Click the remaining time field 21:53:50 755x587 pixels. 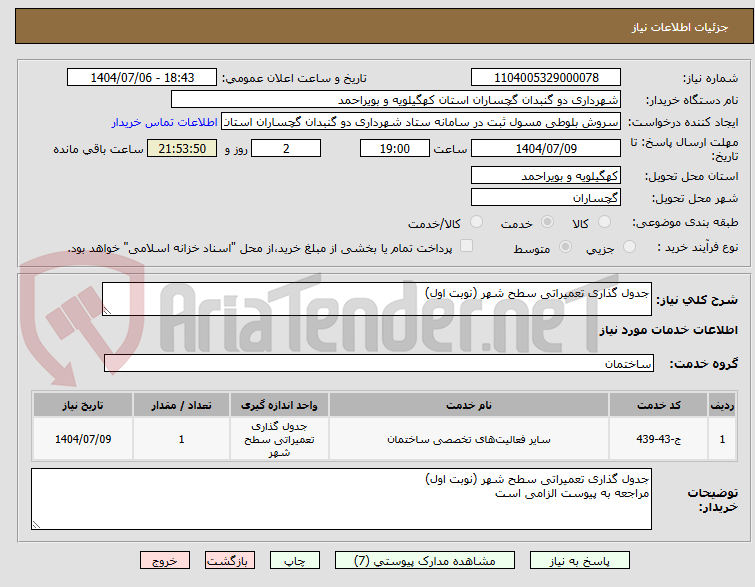[x=182, y=148]
